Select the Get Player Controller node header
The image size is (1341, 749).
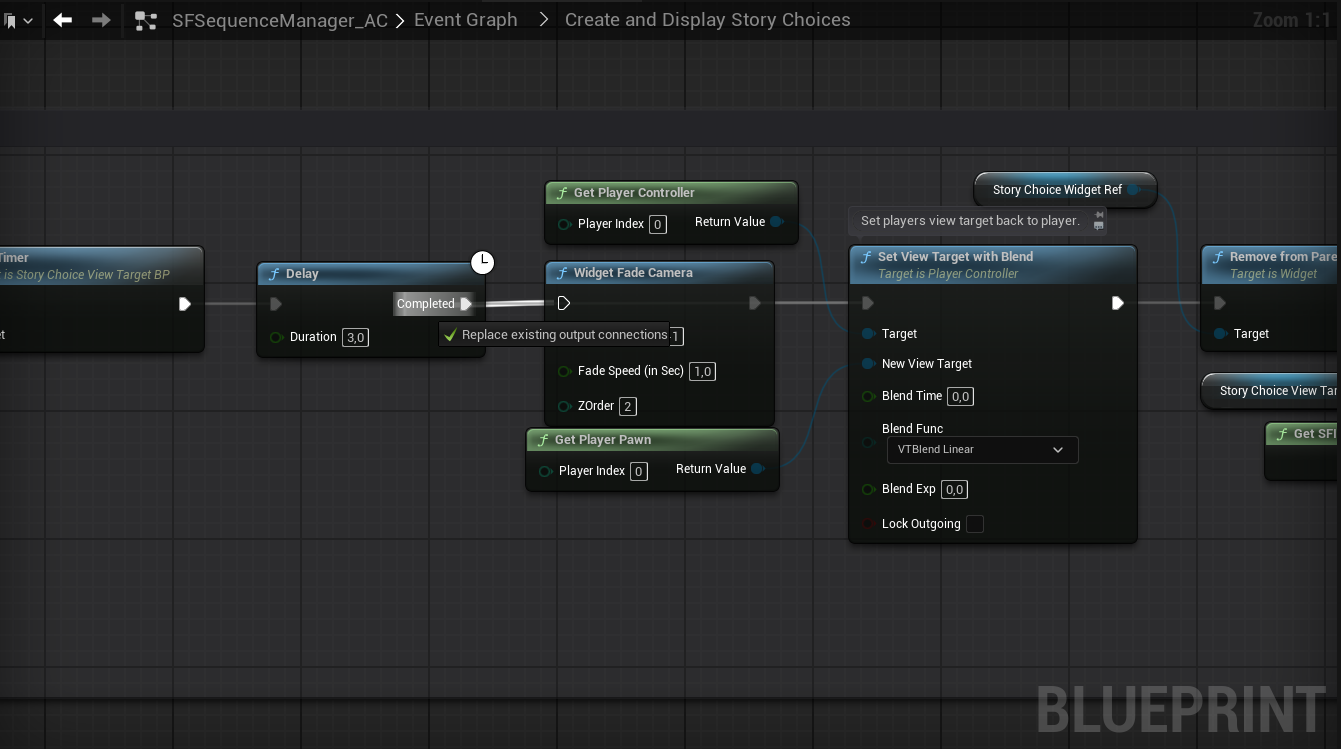[672, 193]
